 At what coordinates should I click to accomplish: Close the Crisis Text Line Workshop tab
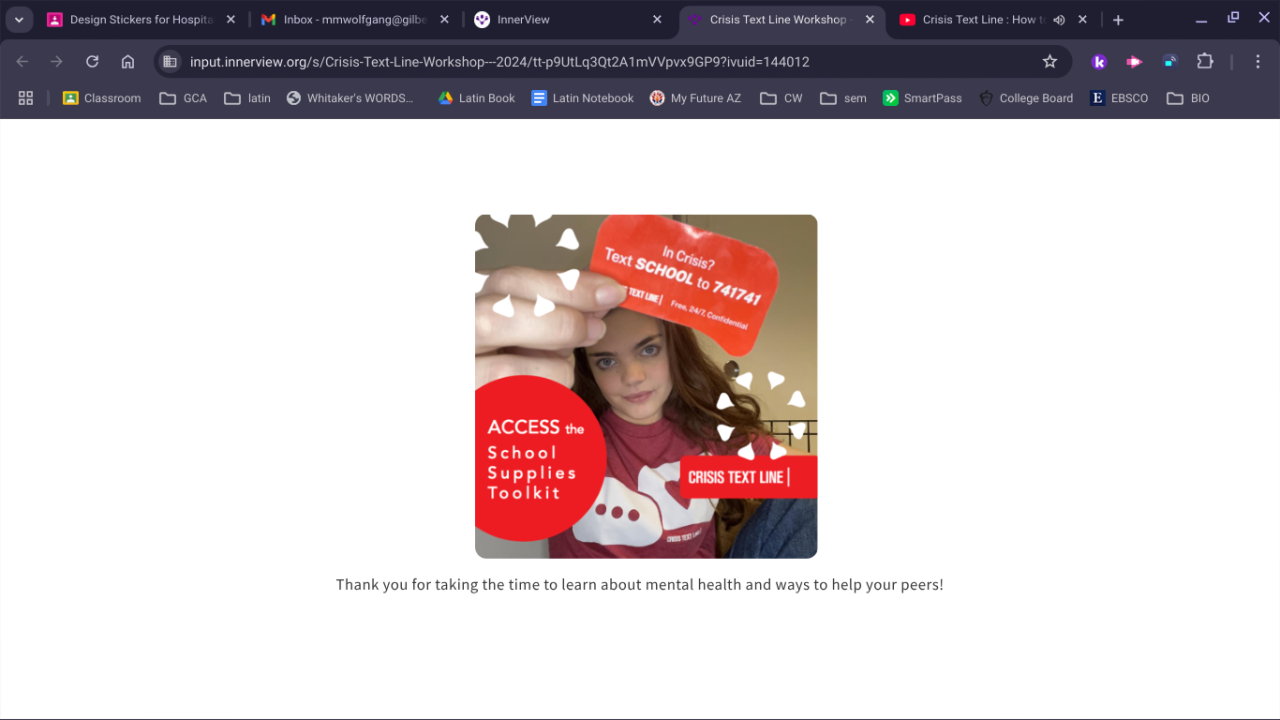click(x=870, y=20)
